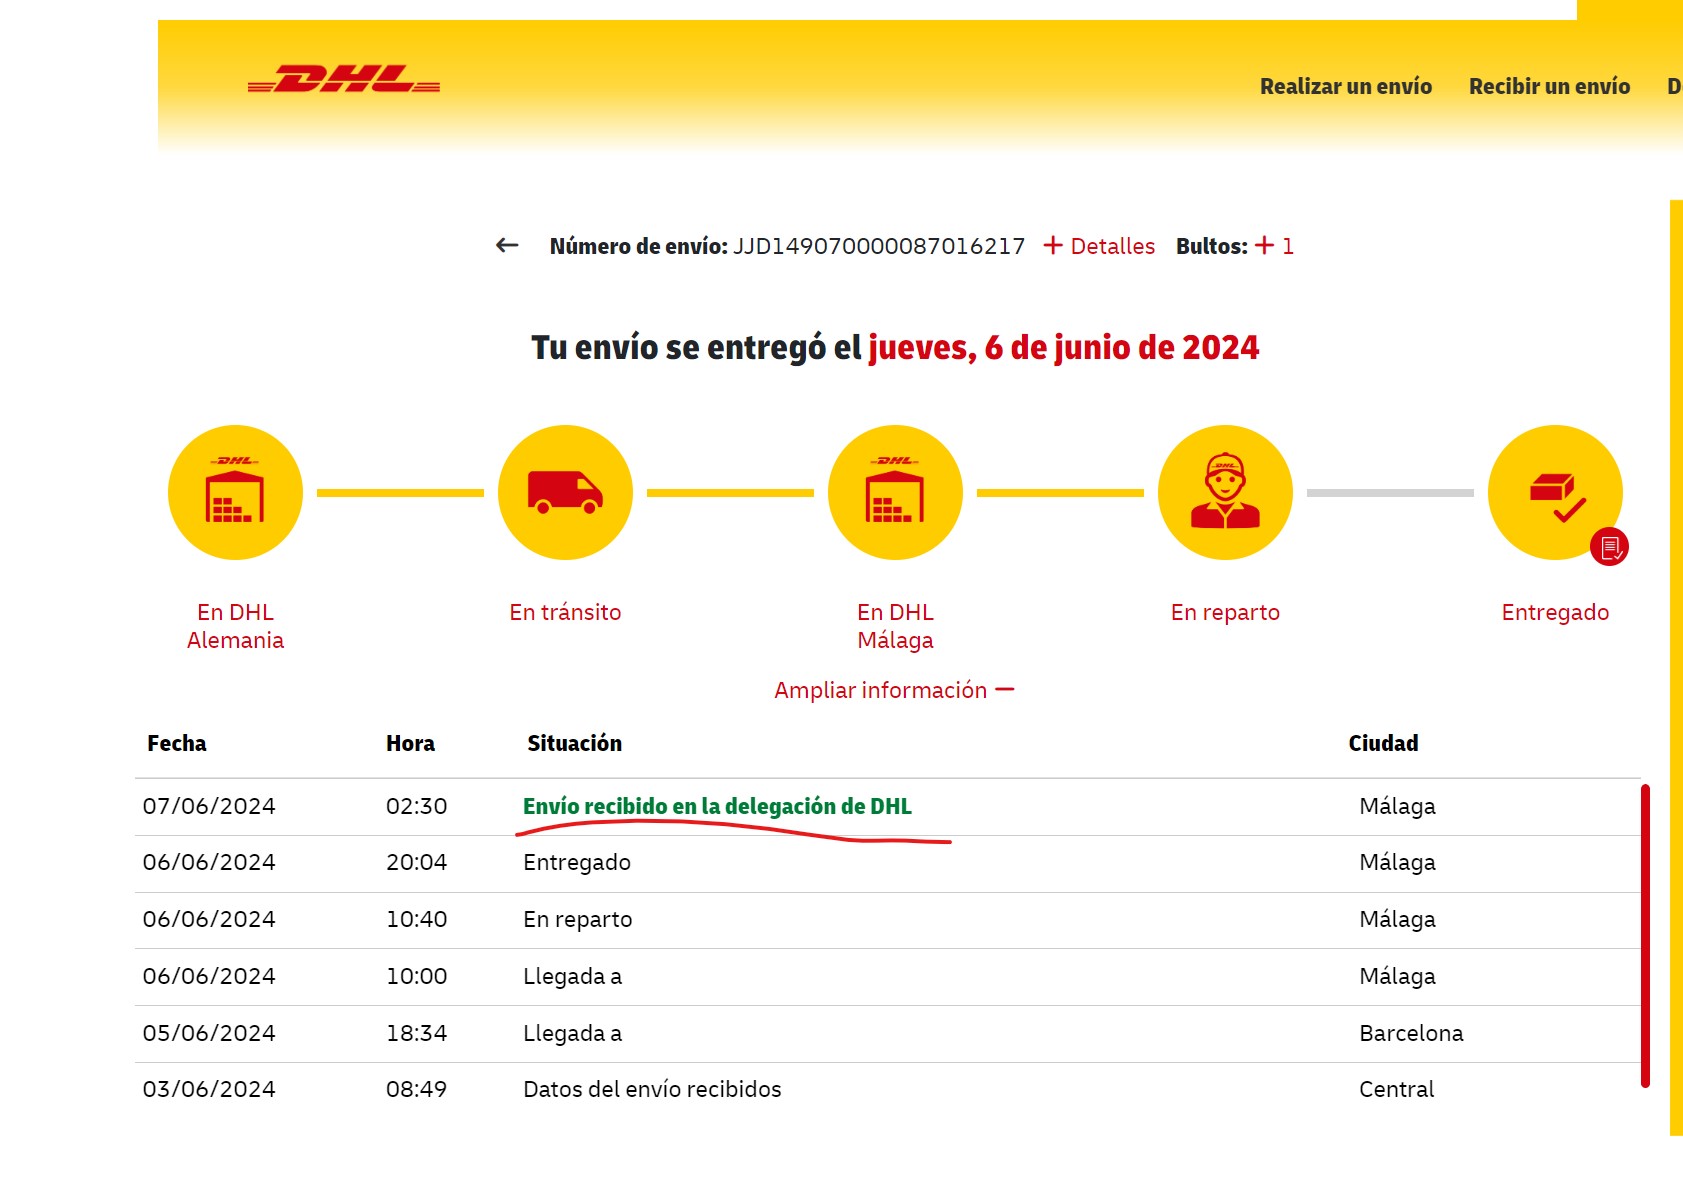Open the red proof-of-delivery document badge
Screen dimensions: 1683x1191
point(1609,547)
